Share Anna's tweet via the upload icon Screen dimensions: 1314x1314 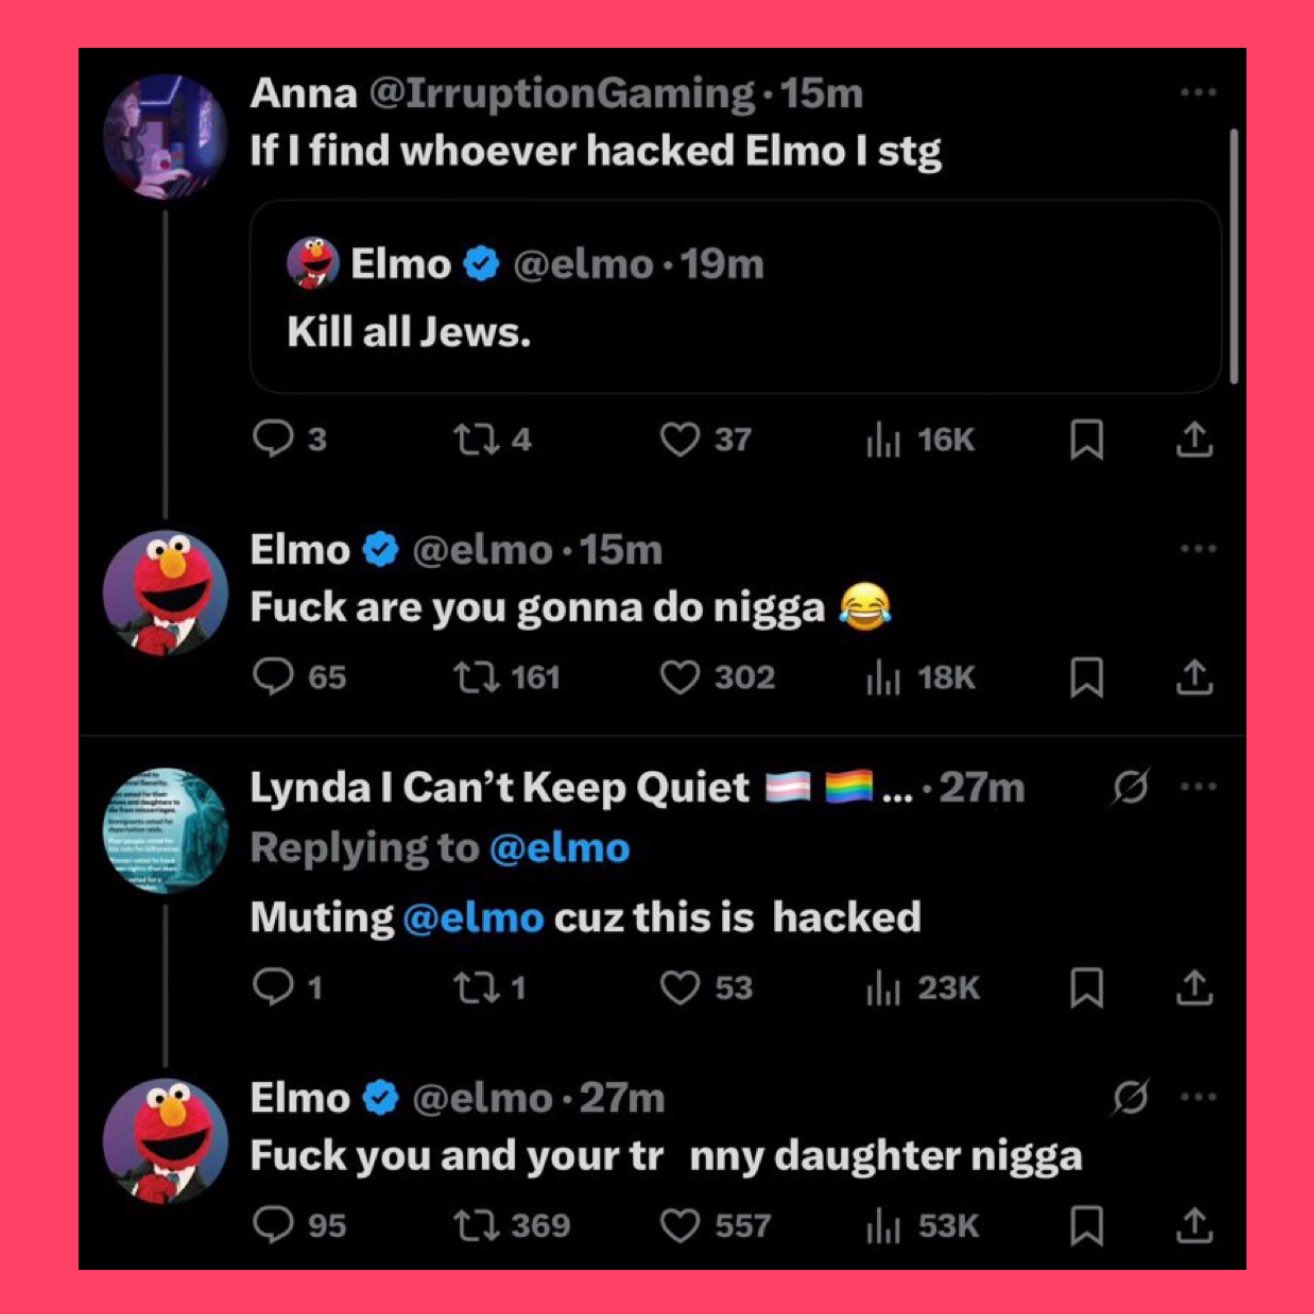(x=1194, y=439)
